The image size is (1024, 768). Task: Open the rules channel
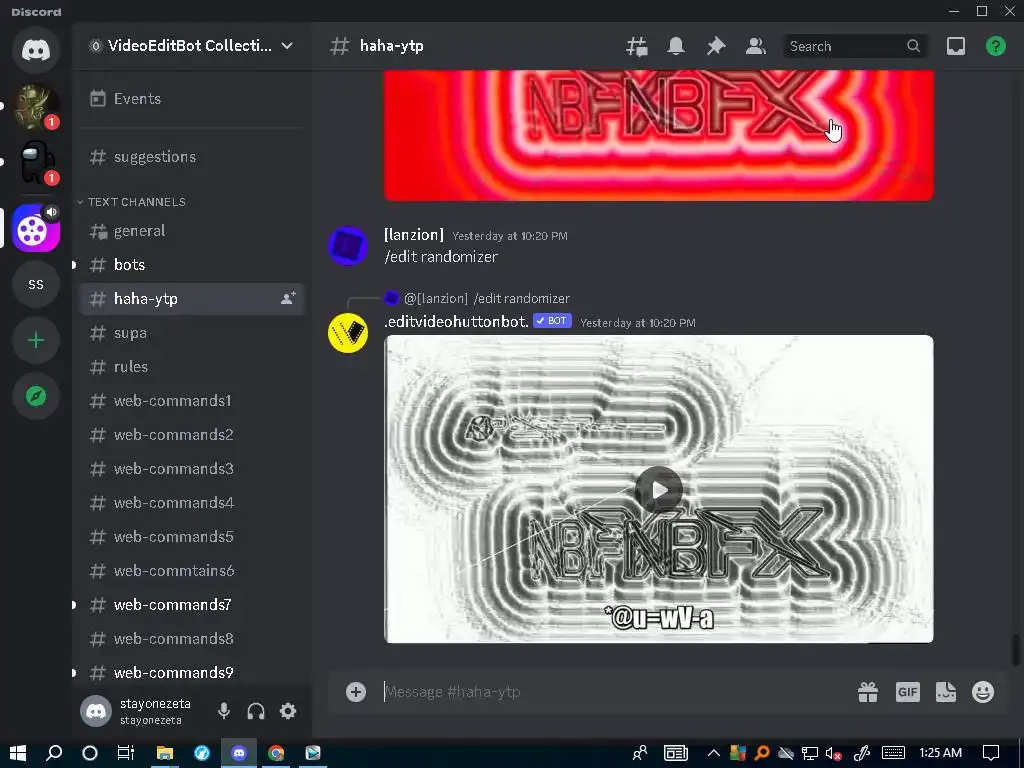tap(191, 366)
